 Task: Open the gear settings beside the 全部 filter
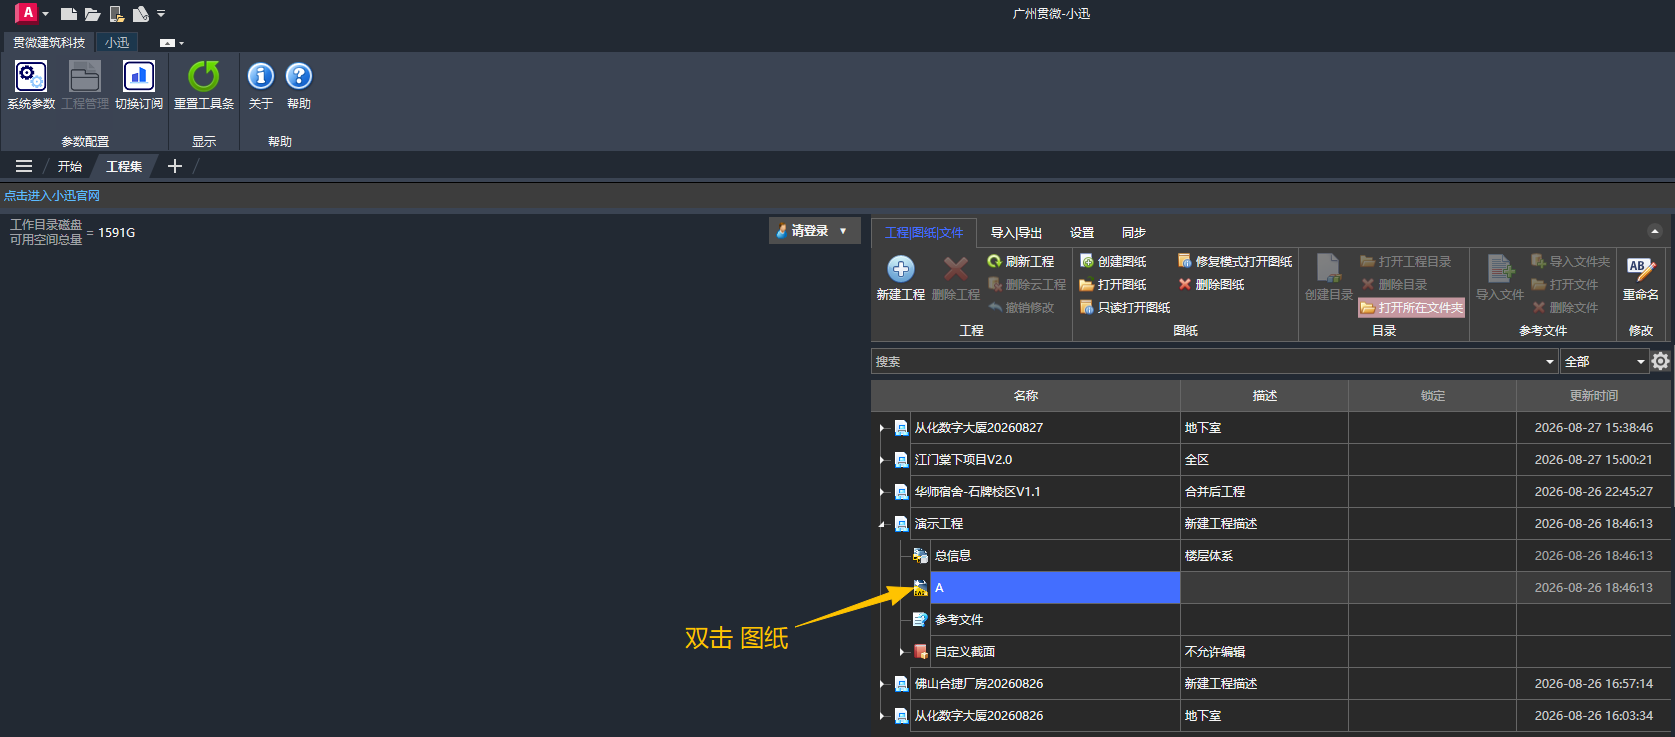pos(1661,361)
